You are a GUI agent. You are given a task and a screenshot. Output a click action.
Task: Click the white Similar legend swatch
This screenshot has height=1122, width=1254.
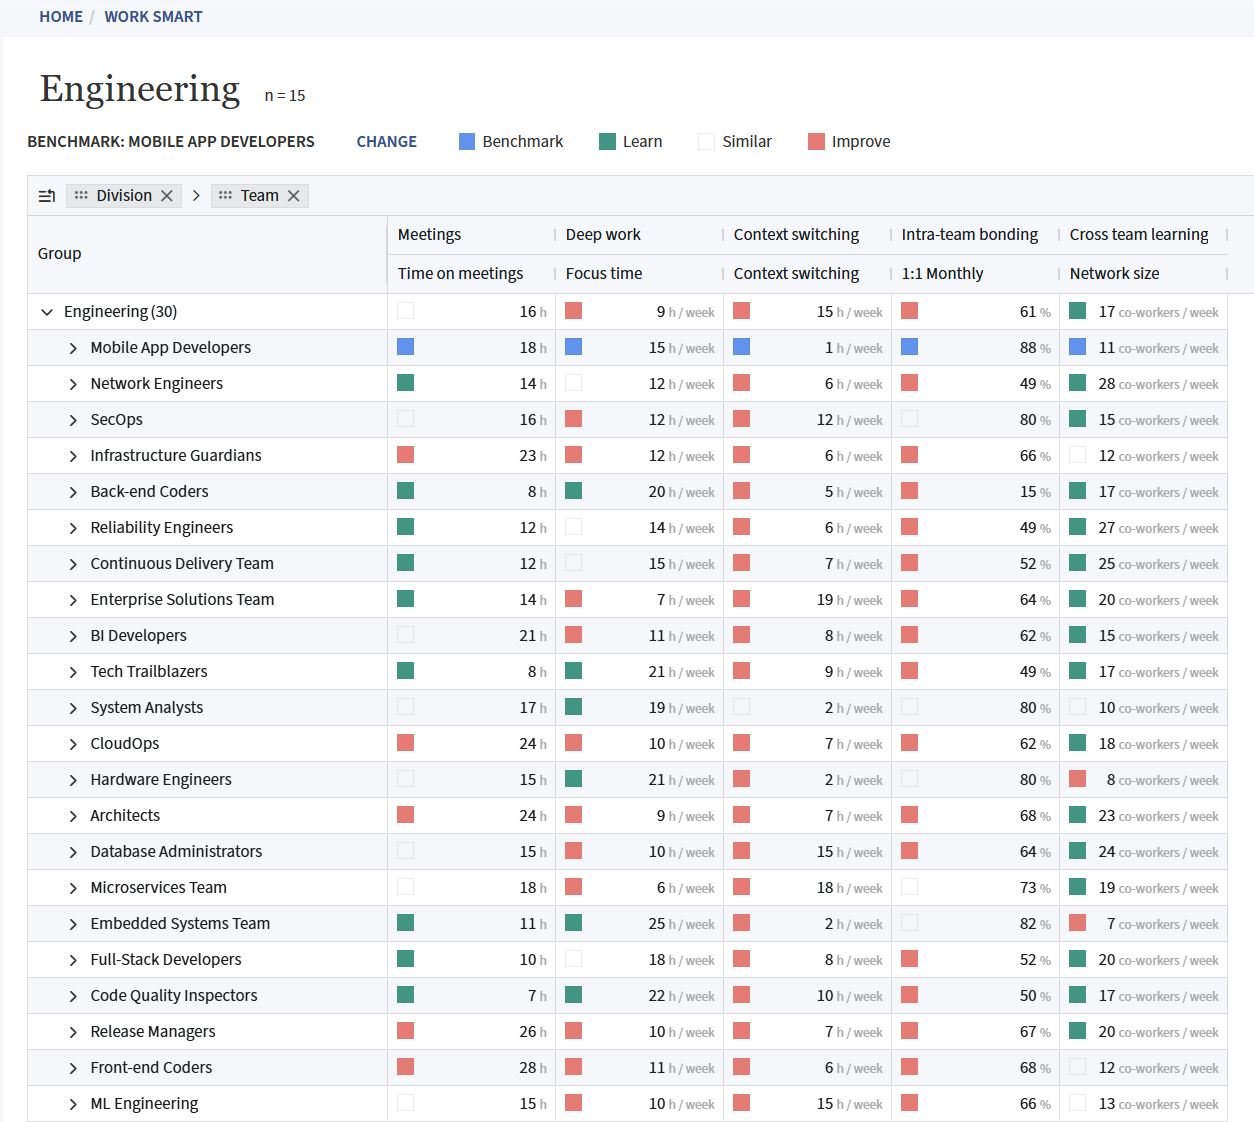tap(706, 142)
